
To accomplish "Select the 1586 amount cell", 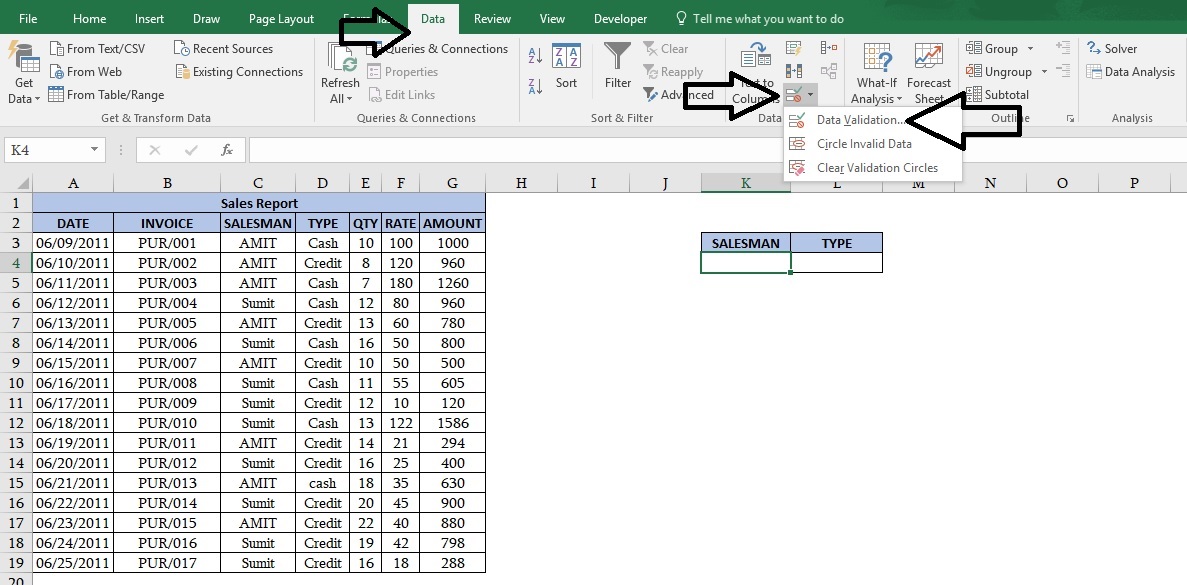I will [453, 423].
